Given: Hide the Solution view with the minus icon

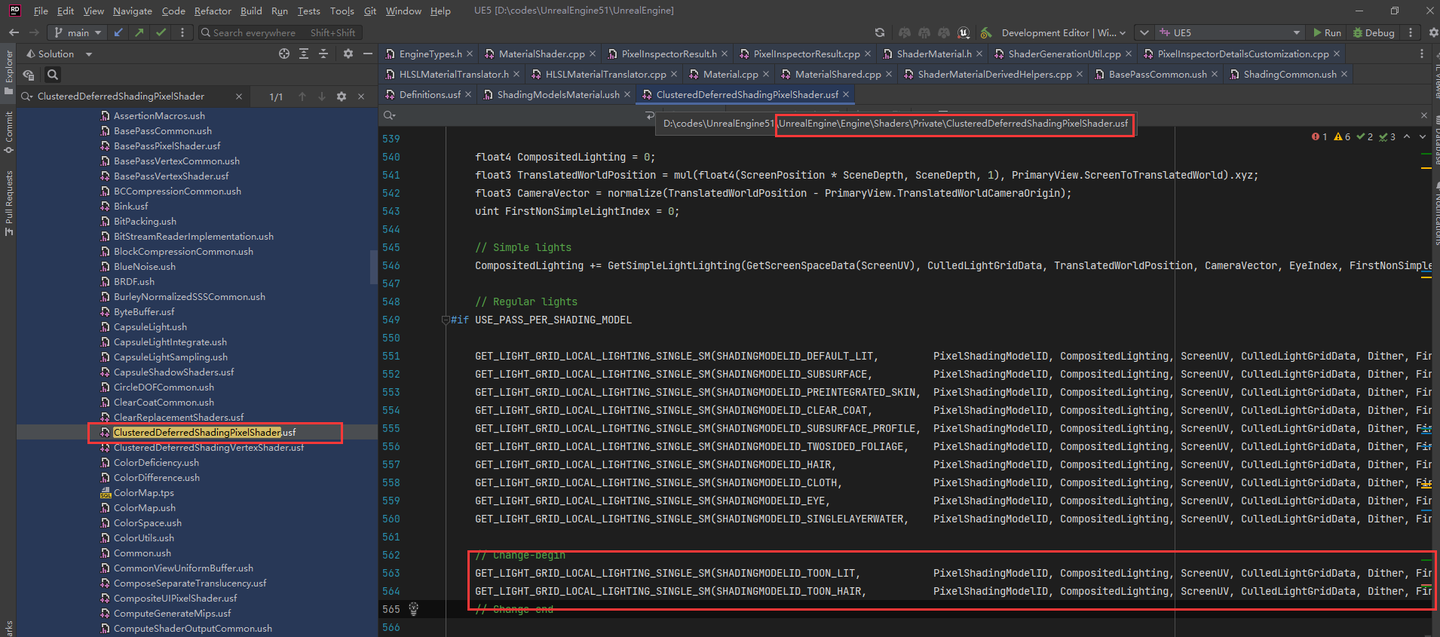Looking at the screenshot, I should click(367, 54).
